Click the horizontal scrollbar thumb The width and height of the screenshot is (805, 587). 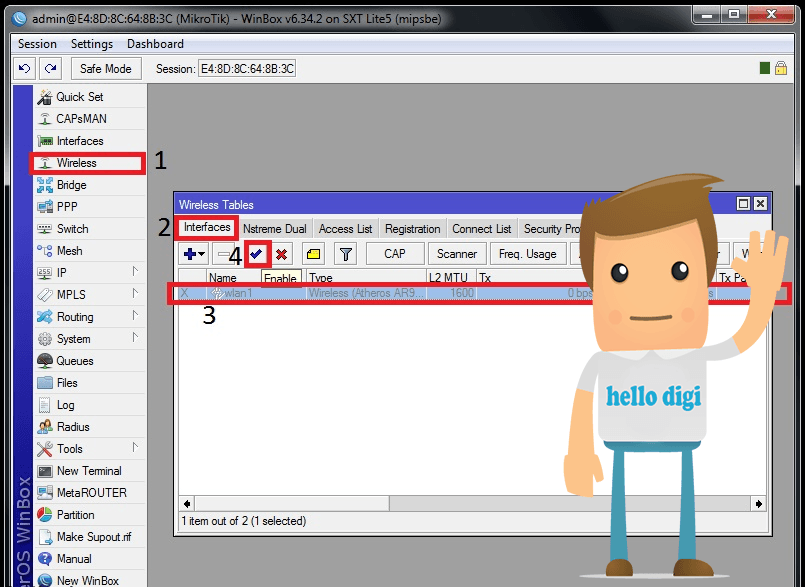tap(292, 504)
